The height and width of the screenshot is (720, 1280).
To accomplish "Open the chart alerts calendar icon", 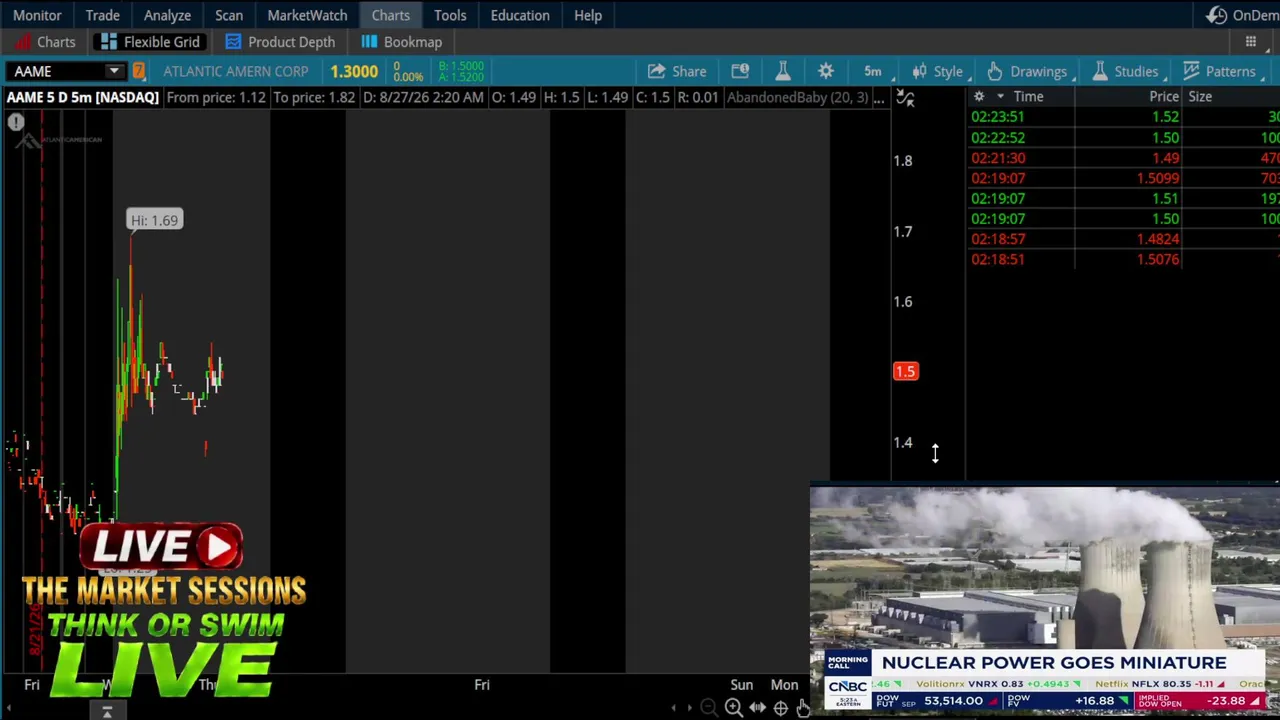I will [740, 71].
